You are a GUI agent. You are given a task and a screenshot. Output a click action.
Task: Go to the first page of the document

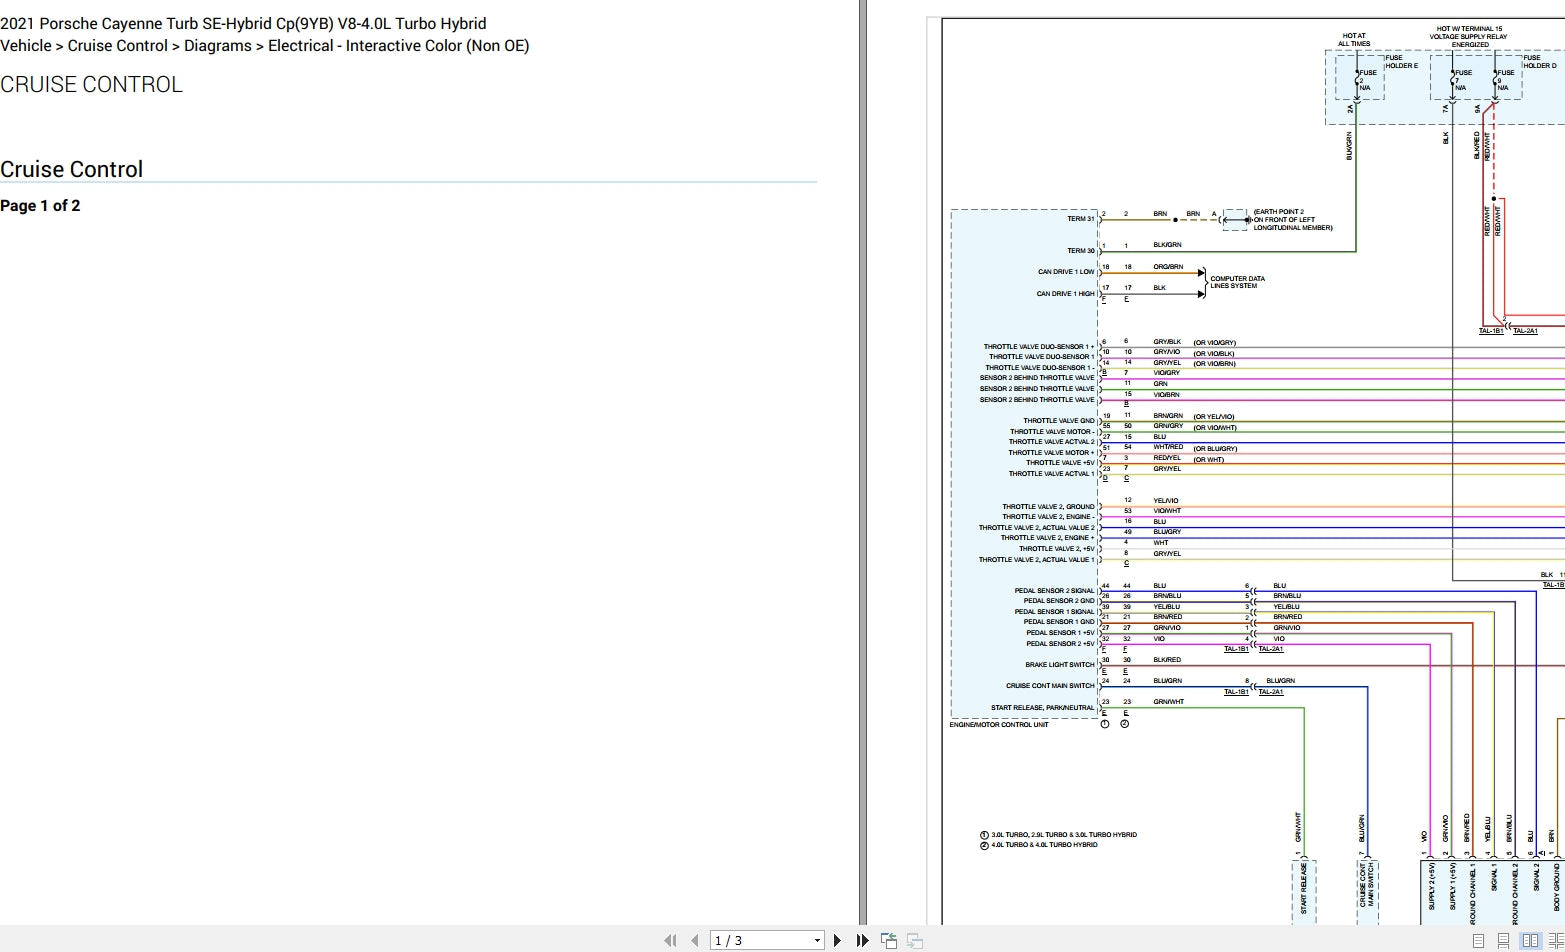click(670, 940)
